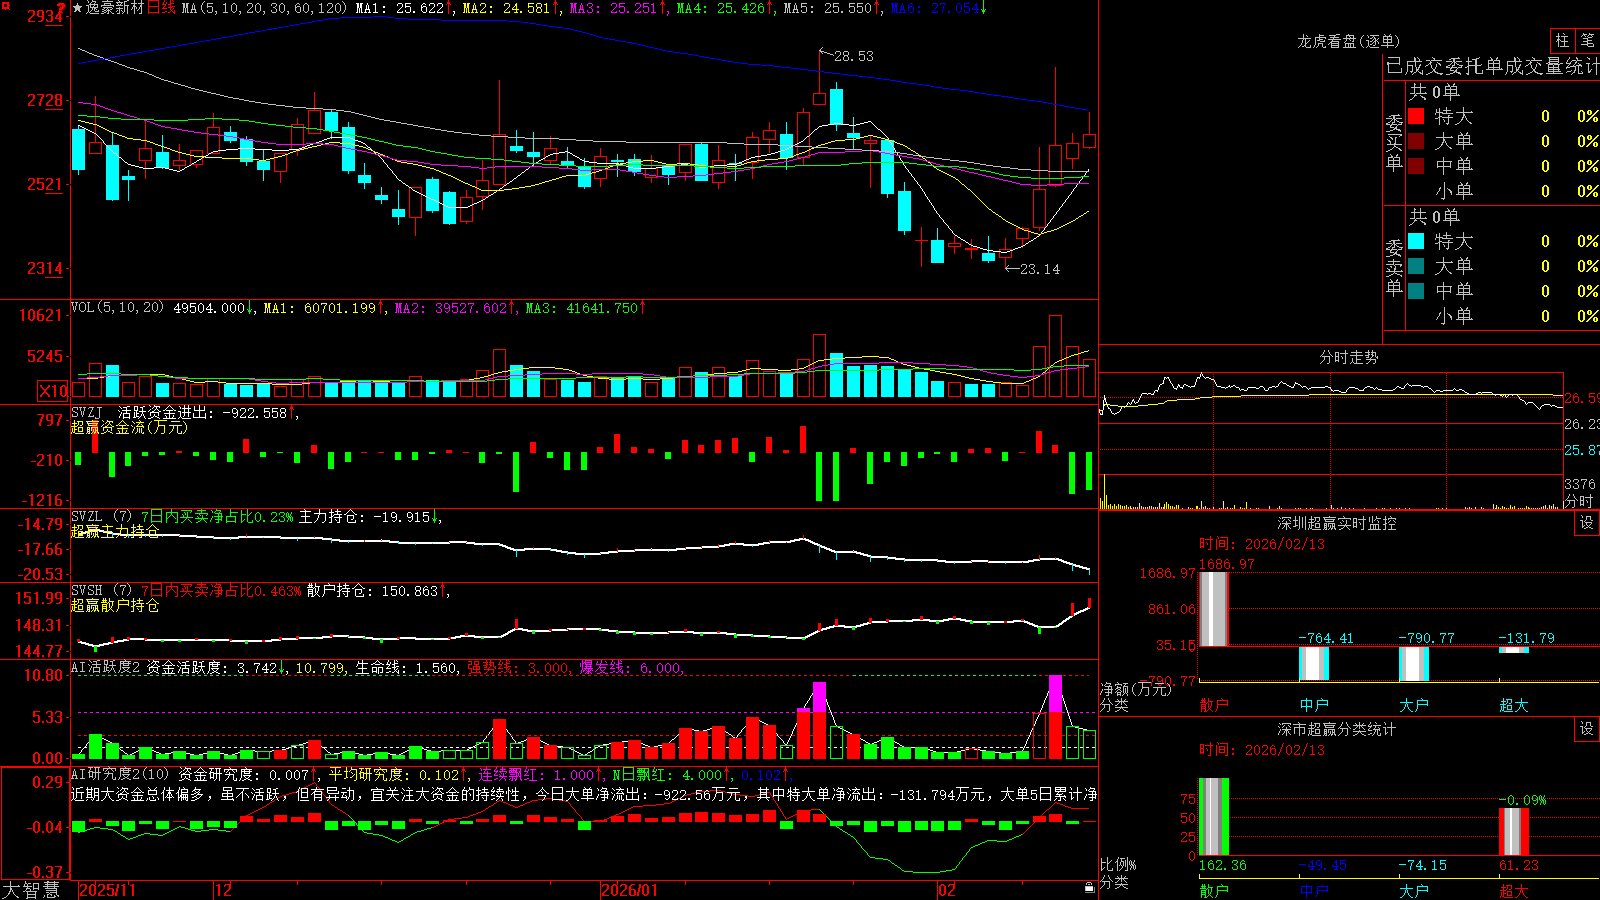Open 设 settings for 深市超赢分类统计
1600x900 pixels.
click(x=1587, y=729)
